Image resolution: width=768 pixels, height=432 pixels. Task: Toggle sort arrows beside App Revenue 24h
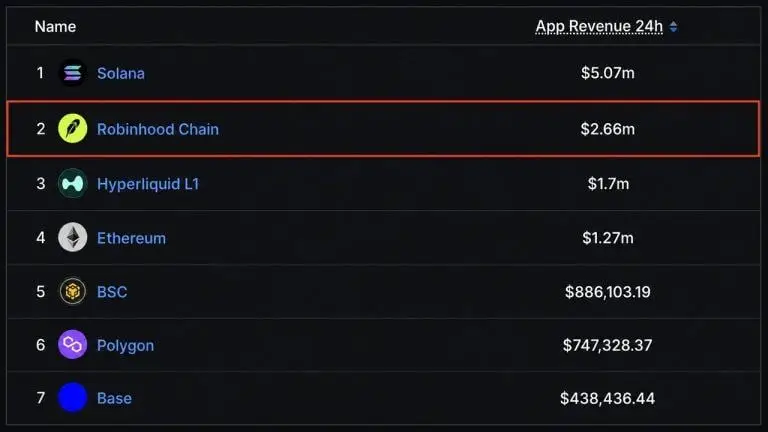(x=673, y=26)
